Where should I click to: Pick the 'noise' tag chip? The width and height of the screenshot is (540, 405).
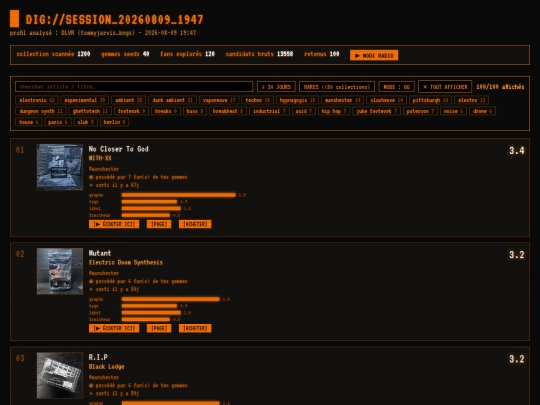(453, 111)
